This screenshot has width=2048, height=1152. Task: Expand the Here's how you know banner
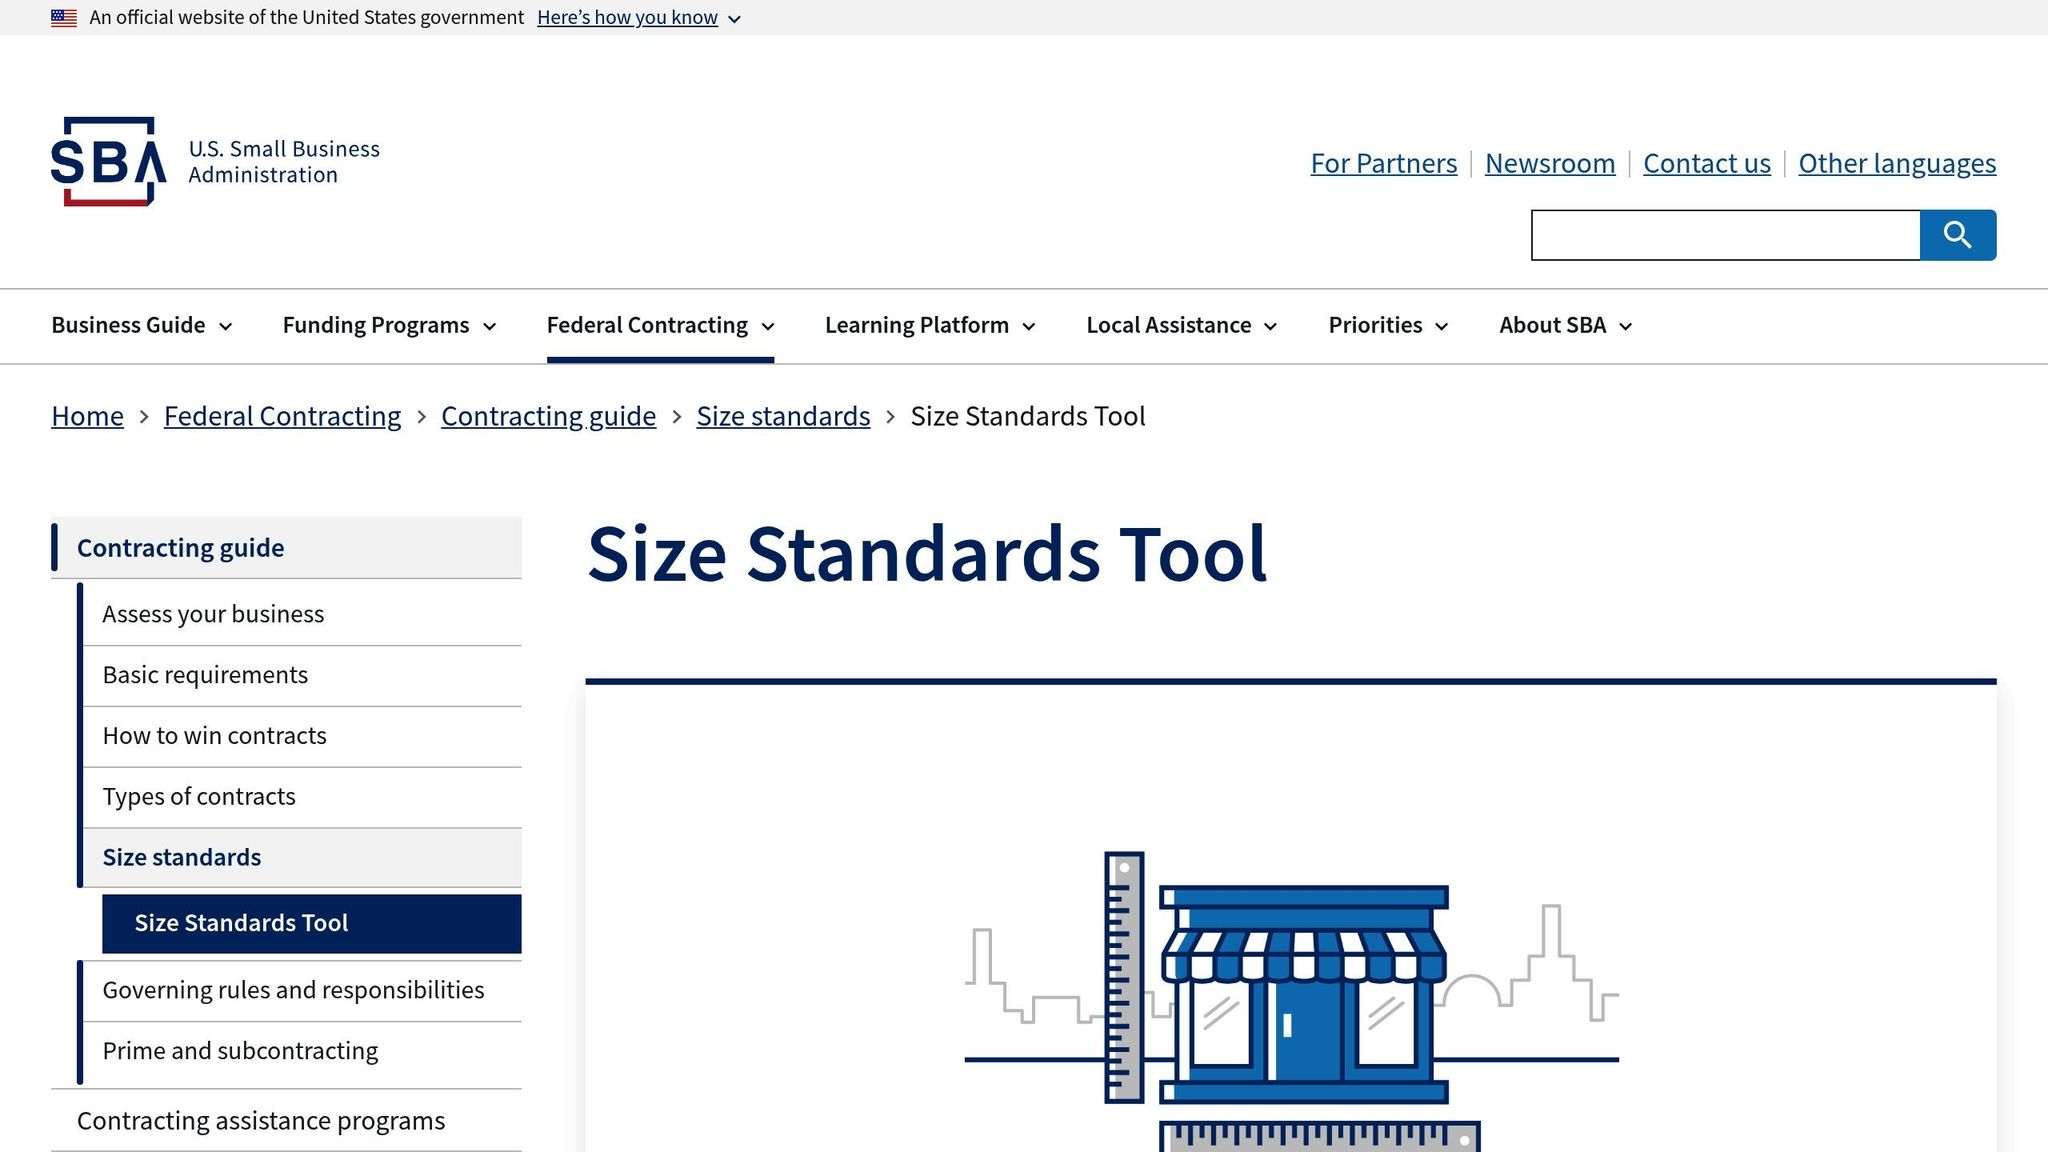[x=627, y=17]
